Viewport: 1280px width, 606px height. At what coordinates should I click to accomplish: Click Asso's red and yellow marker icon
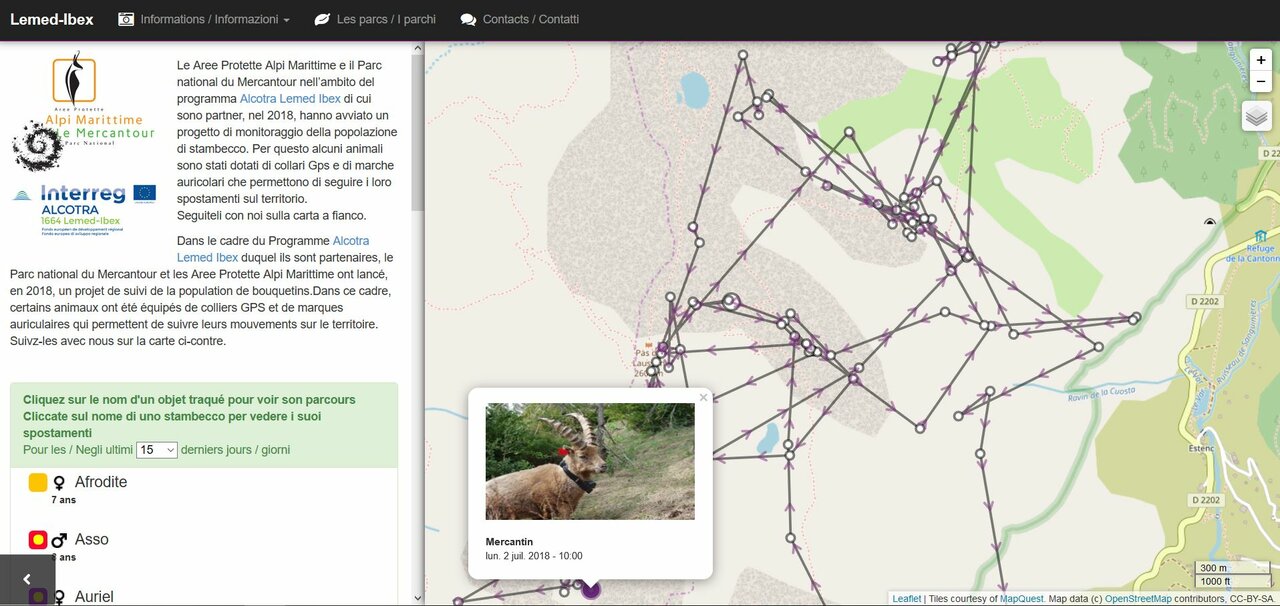[x=38, y=540]
